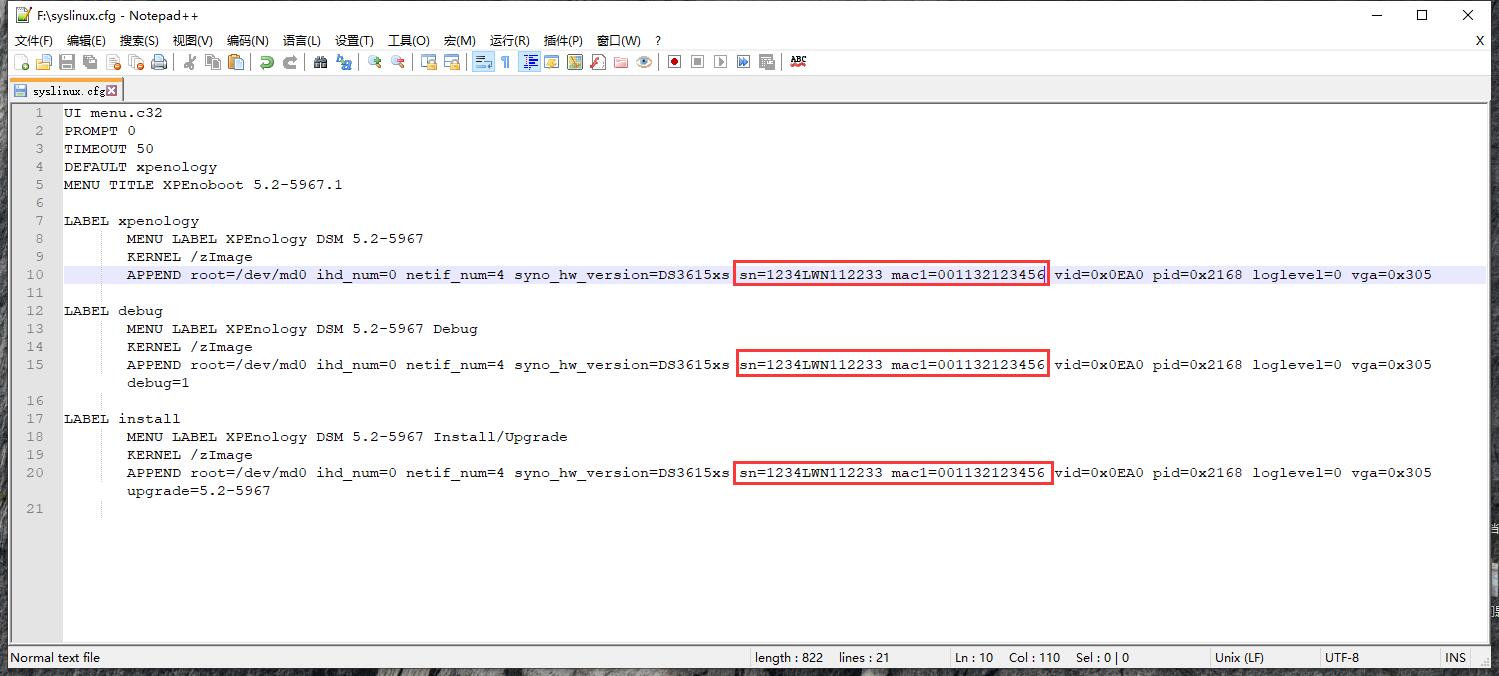The width and height of the screenshot is (1499, 676).
Task: Start macro recording with the red dot
Action: point(674,62)
